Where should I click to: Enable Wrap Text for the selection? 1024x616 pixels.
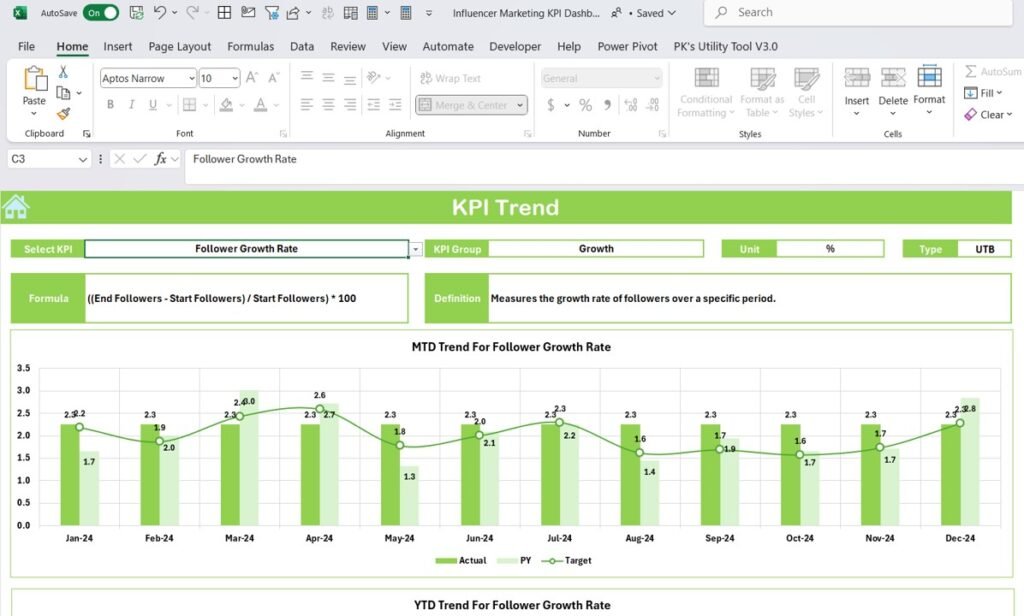[x=450, y=78]
